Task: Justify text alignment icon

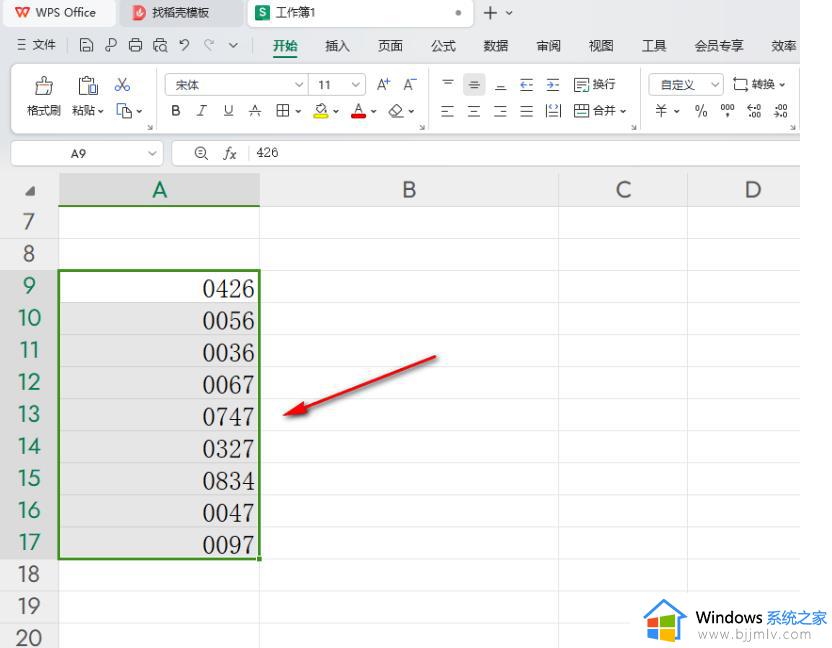Action: coord(526,111)
